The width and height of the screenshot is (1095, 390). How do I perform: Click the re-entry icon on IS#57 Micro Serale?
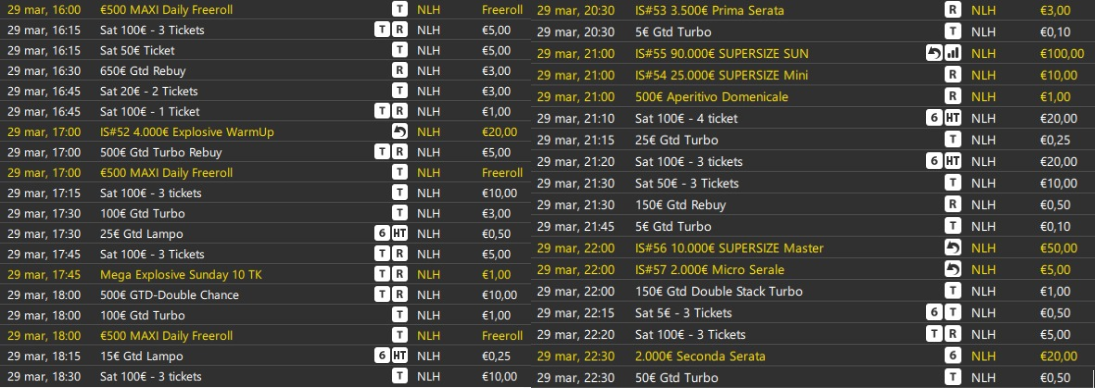point(953,270)
